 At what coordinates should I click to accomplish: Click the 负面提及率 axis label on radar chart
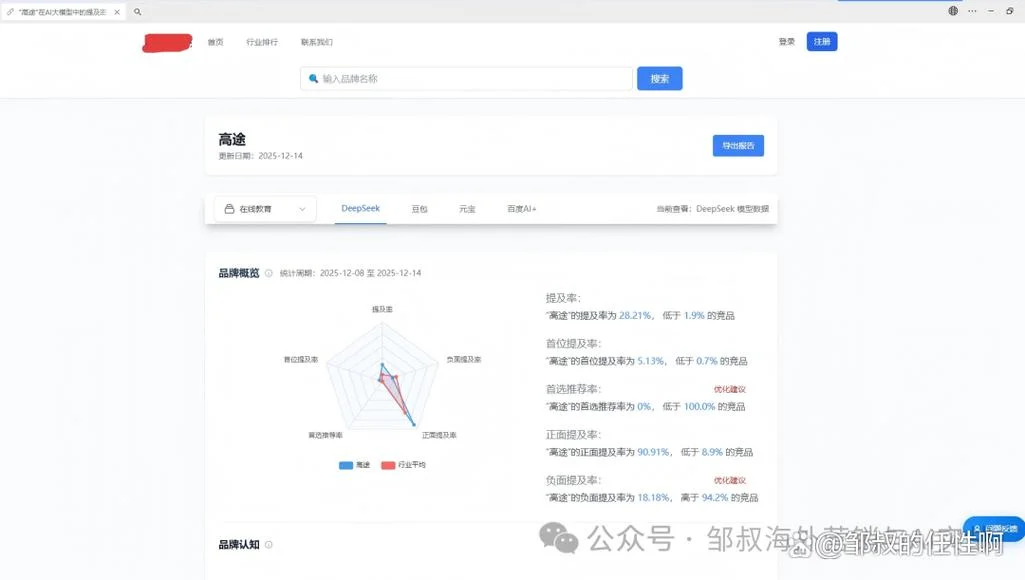pyautogui.click(x=463, y=360)
